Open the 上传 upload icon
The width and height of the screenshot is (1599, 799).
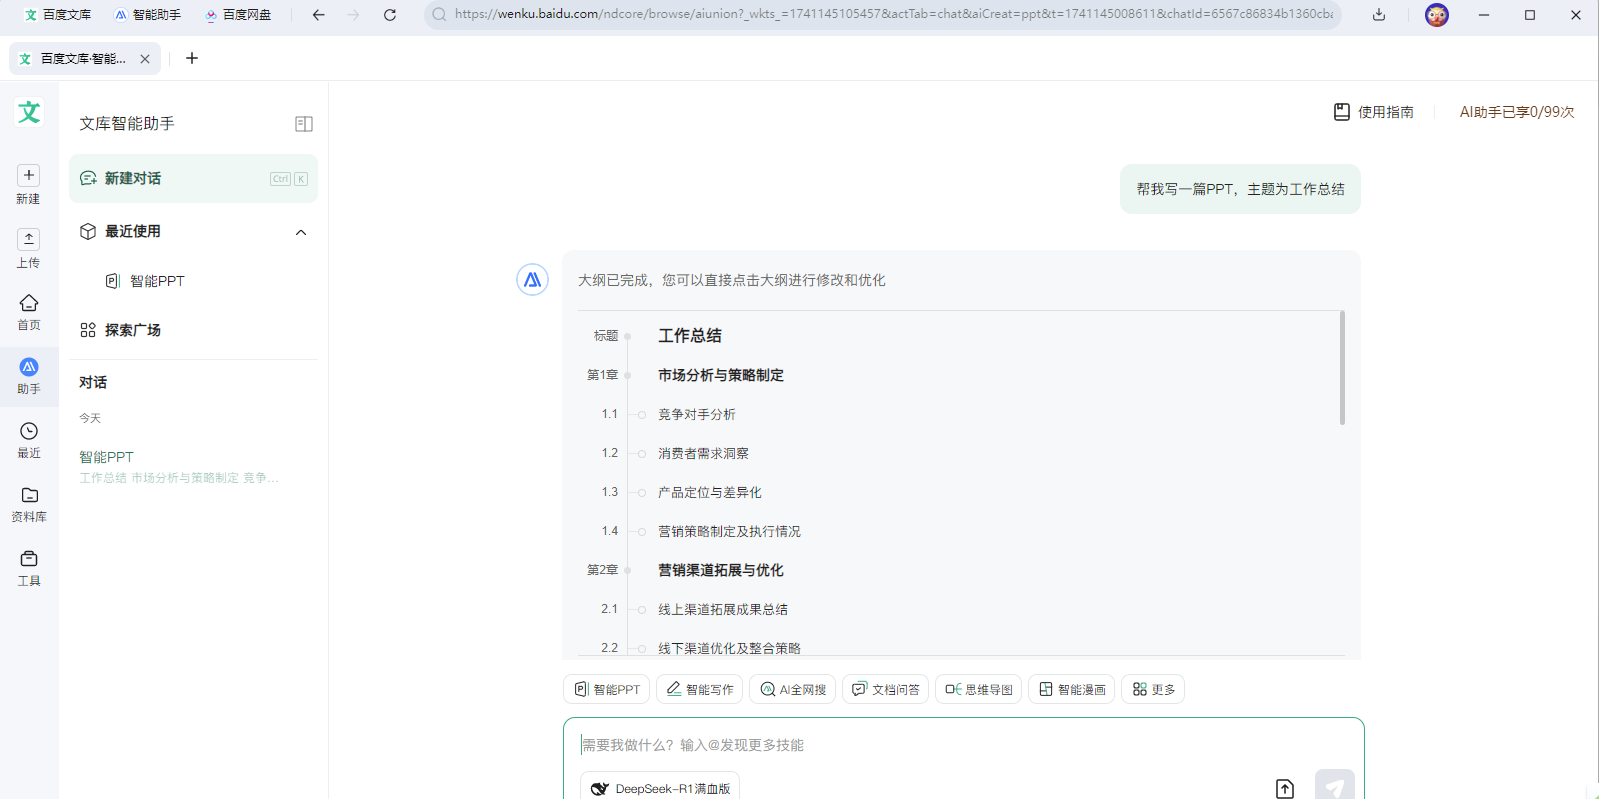[29, 240]
